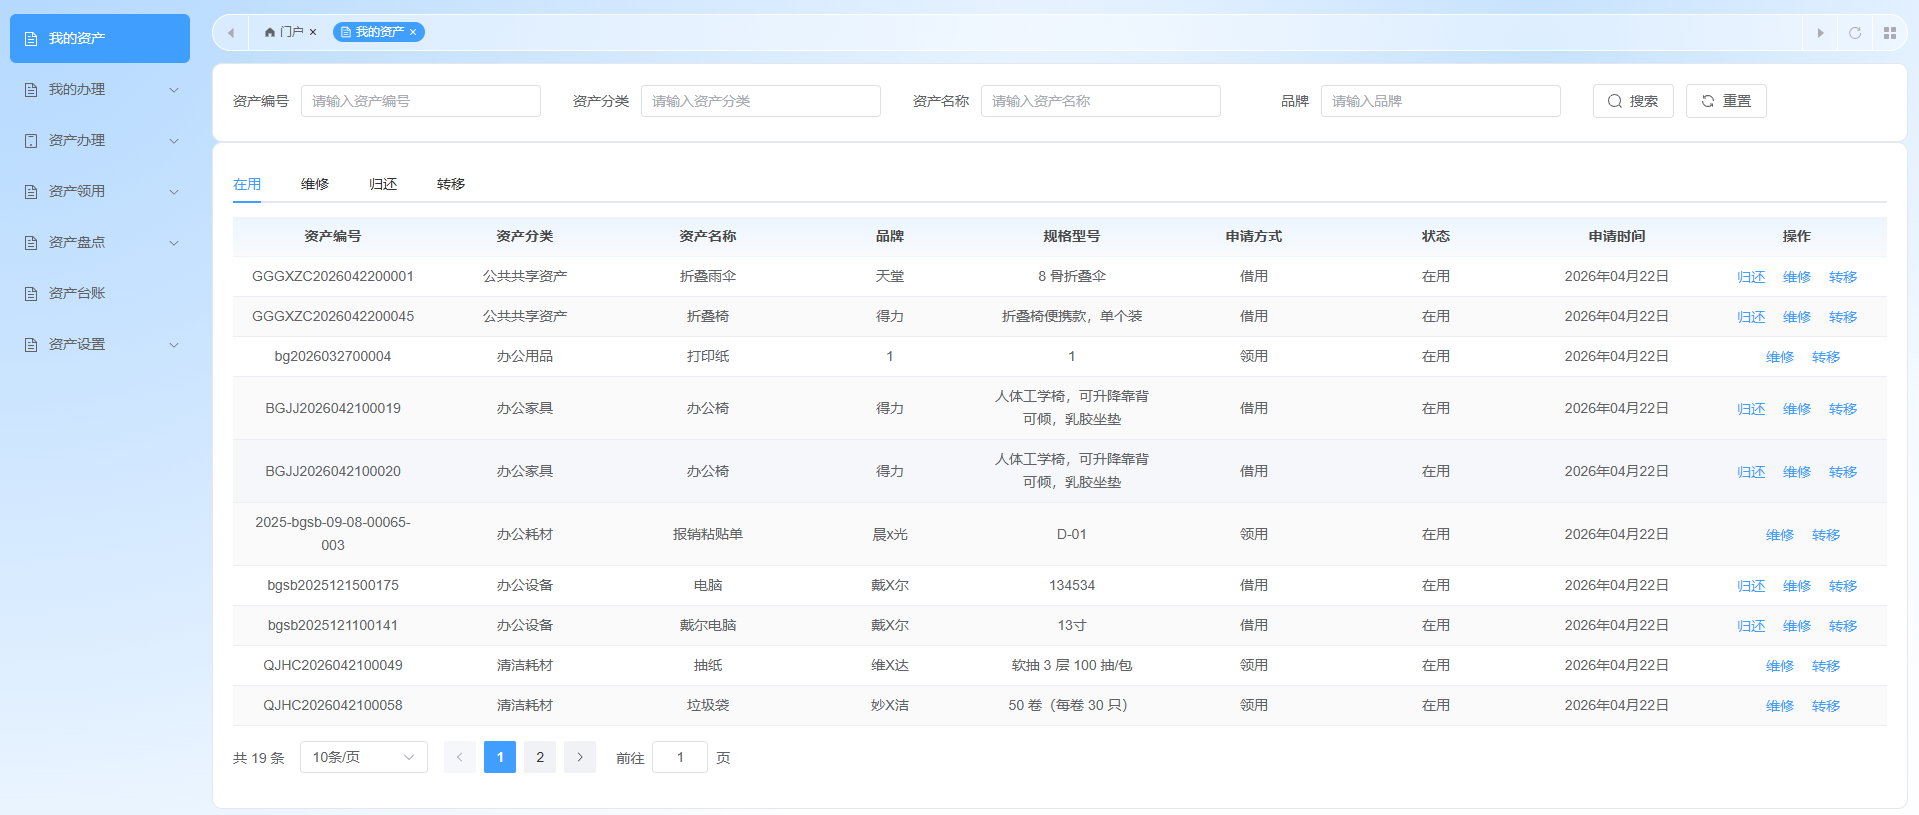This screenshot has height=815, width=1919.
Task: Close the 门户 tab with its x
Action: click(x=313, y=32)
